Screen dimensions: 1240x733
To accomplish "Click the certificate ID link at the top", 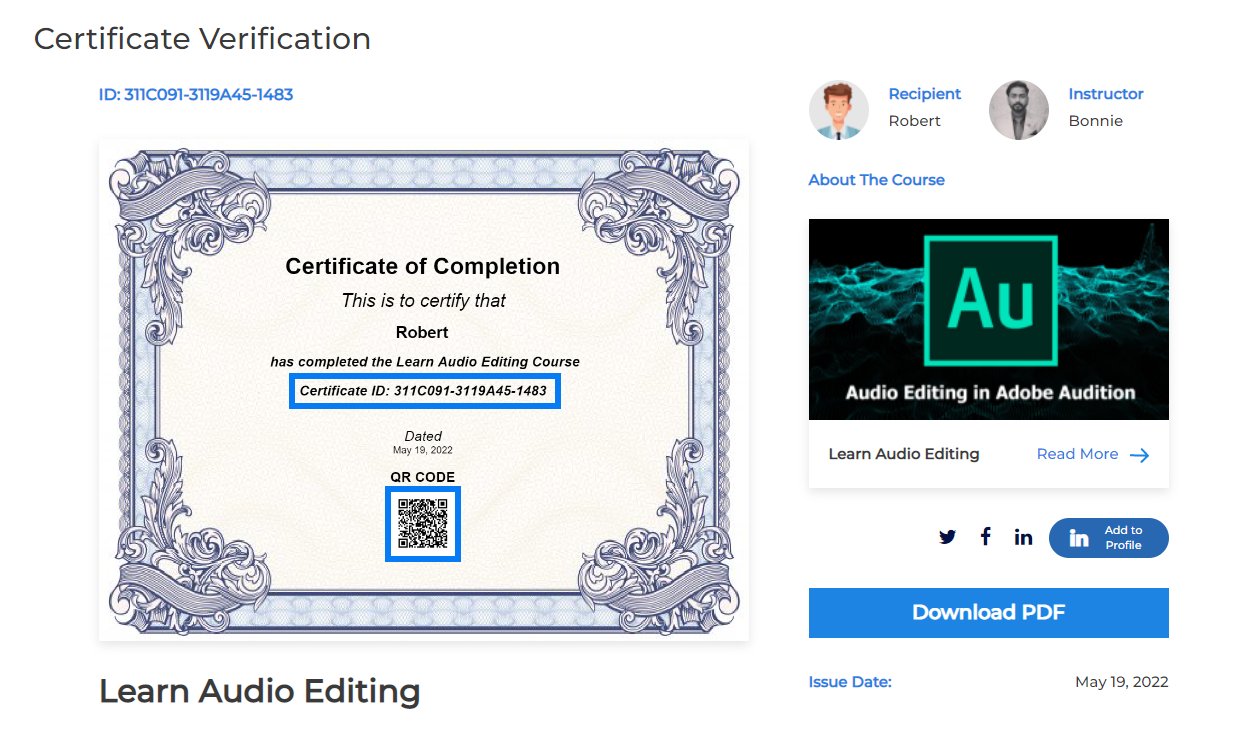I will tap(195, 94).
